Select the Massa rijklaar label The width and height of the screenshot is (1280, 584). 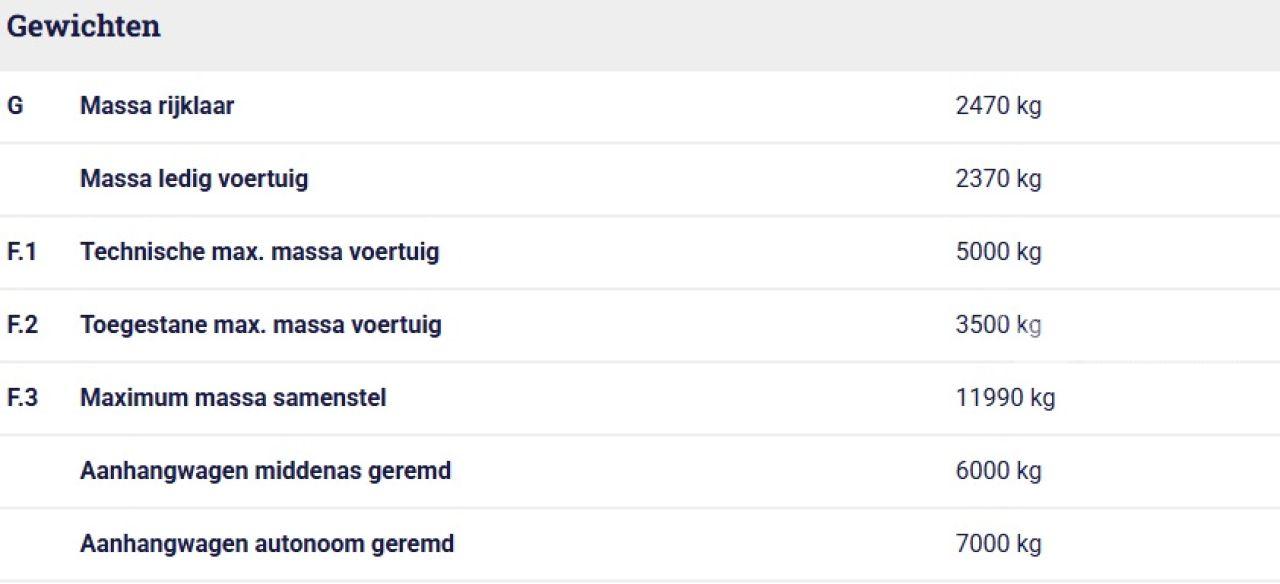click(157, 106)
